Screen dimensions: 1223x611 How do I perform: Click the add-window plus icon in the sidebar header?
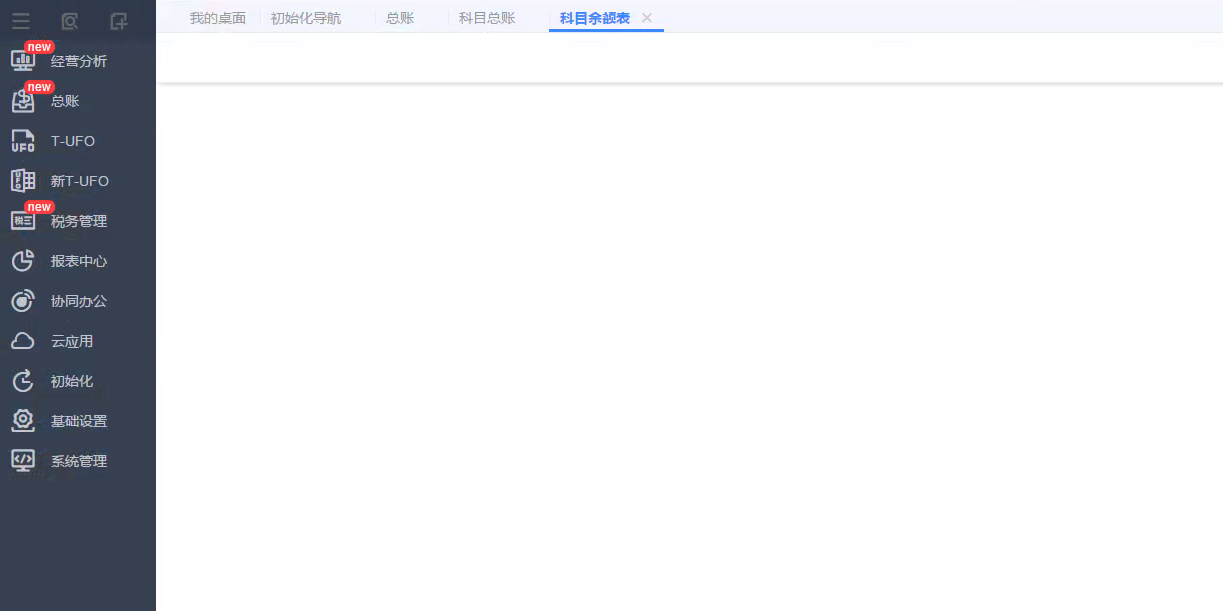click(118, 20)
